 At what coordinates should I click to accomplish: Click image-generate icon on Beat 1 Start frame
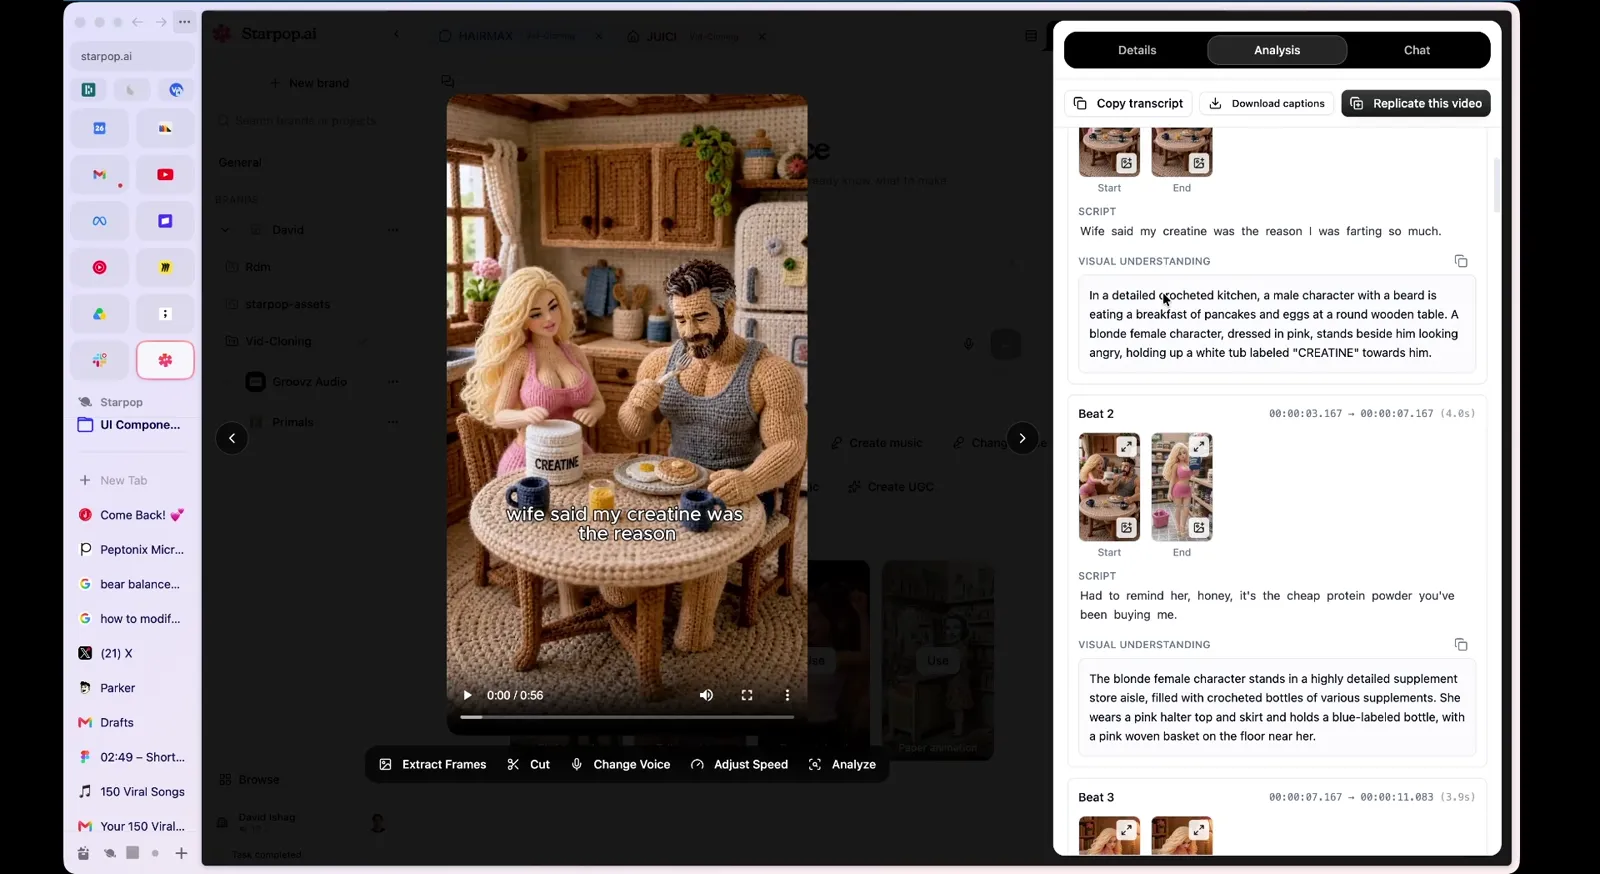point(1127,163)
